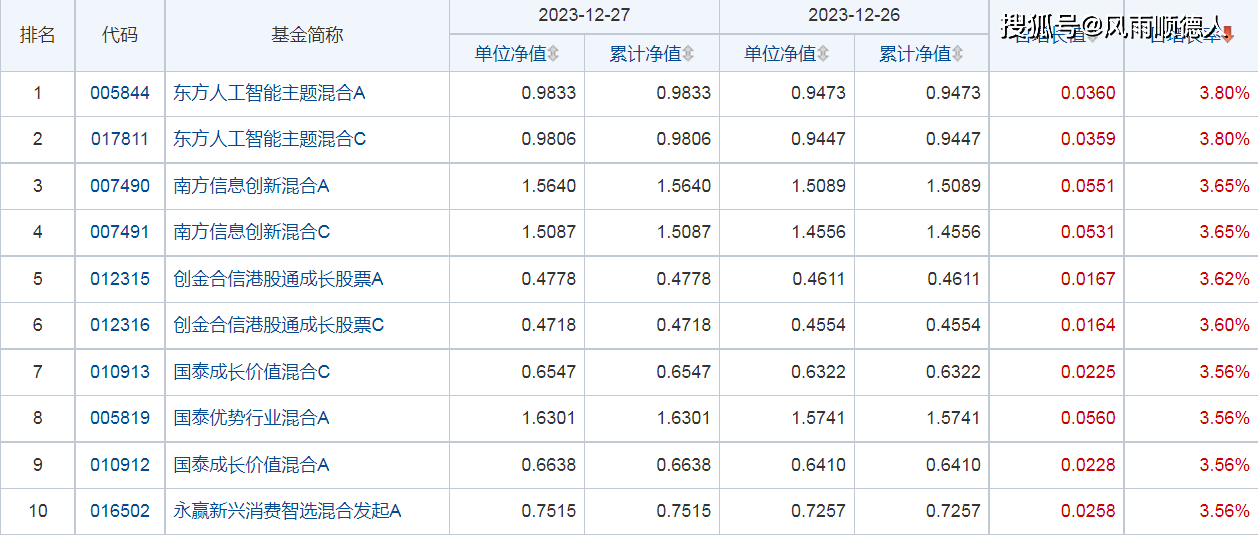Screen dimensions: 1258x535
Task: Open 创金合信港股通成长股票C fund page
Action: click(279, 325)
